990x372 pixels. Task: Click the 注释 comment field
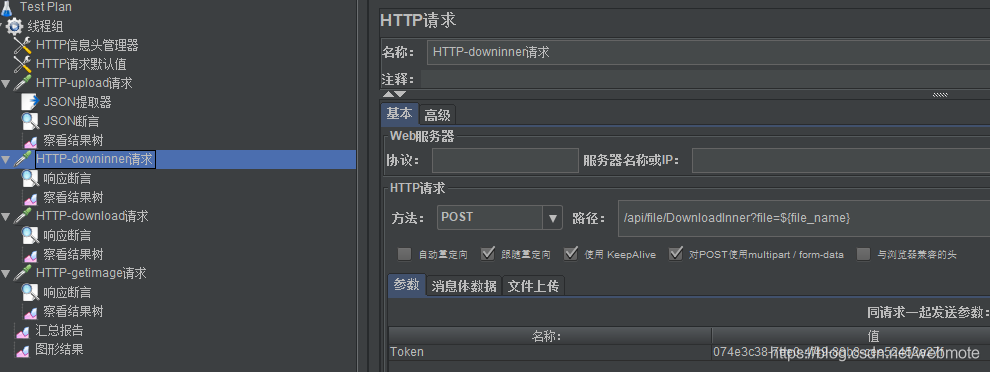(x=705, y=80)
